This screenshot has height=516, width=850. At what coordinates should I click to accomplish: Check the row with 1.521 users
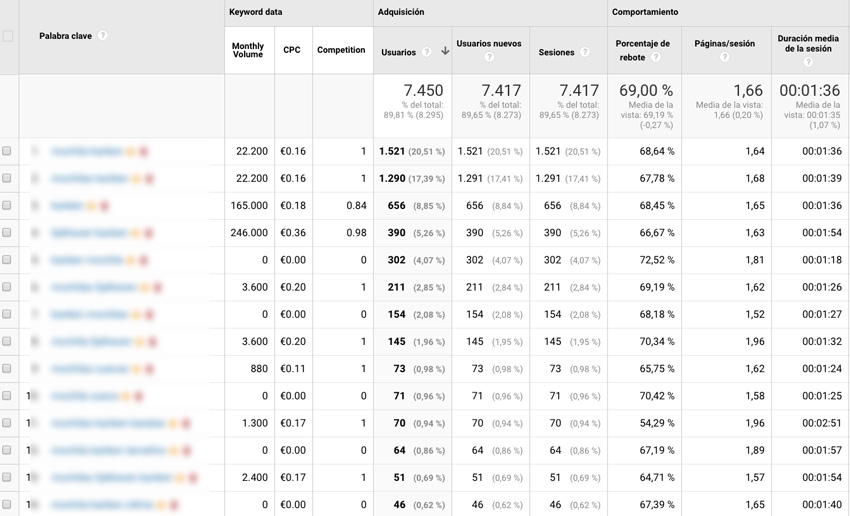click(x=7, y=151)
